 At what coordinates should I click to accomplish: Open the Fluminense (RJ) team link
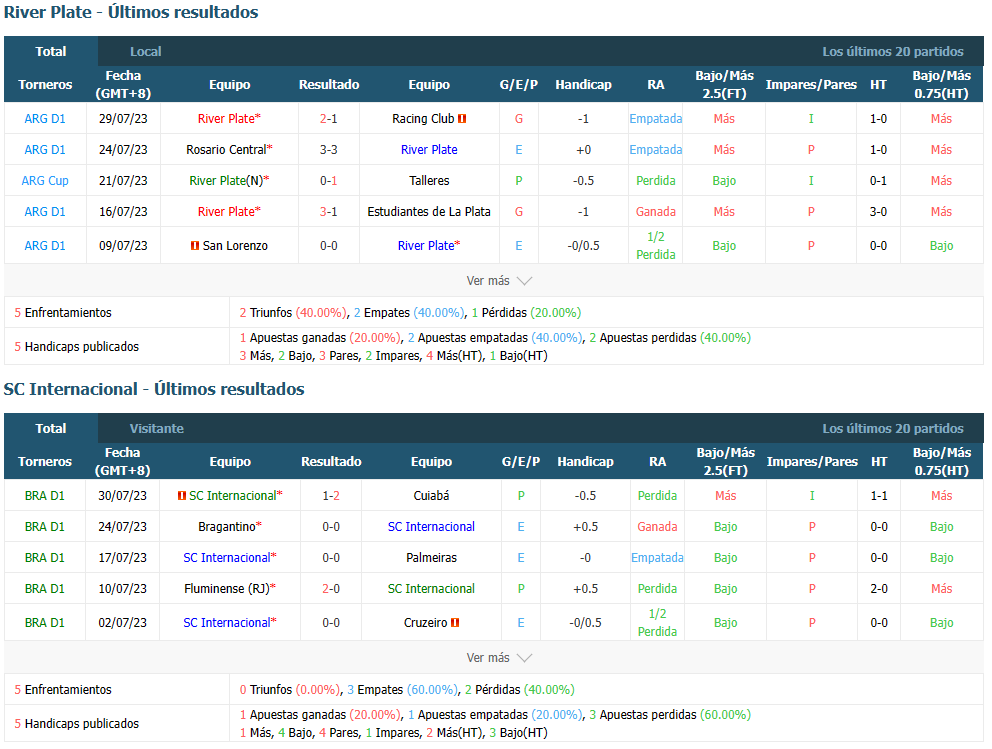[x=227, y=589]
